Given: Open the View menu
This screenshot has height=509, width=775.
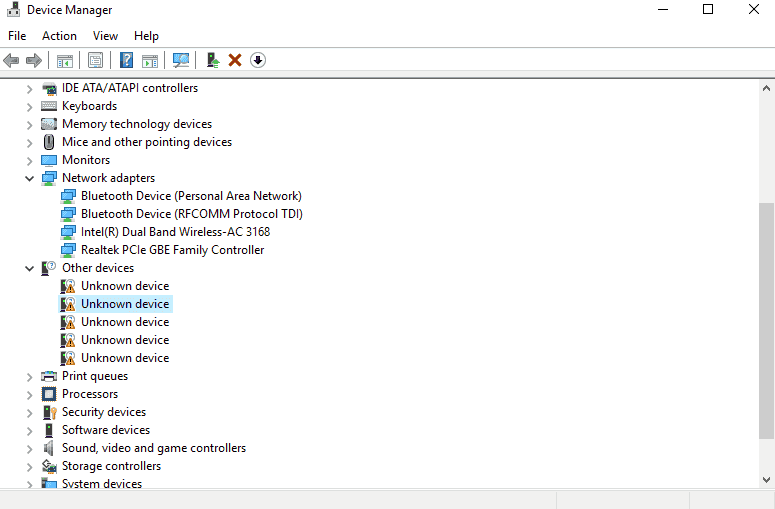Looking at the screenshot, I should coord(105,36).
